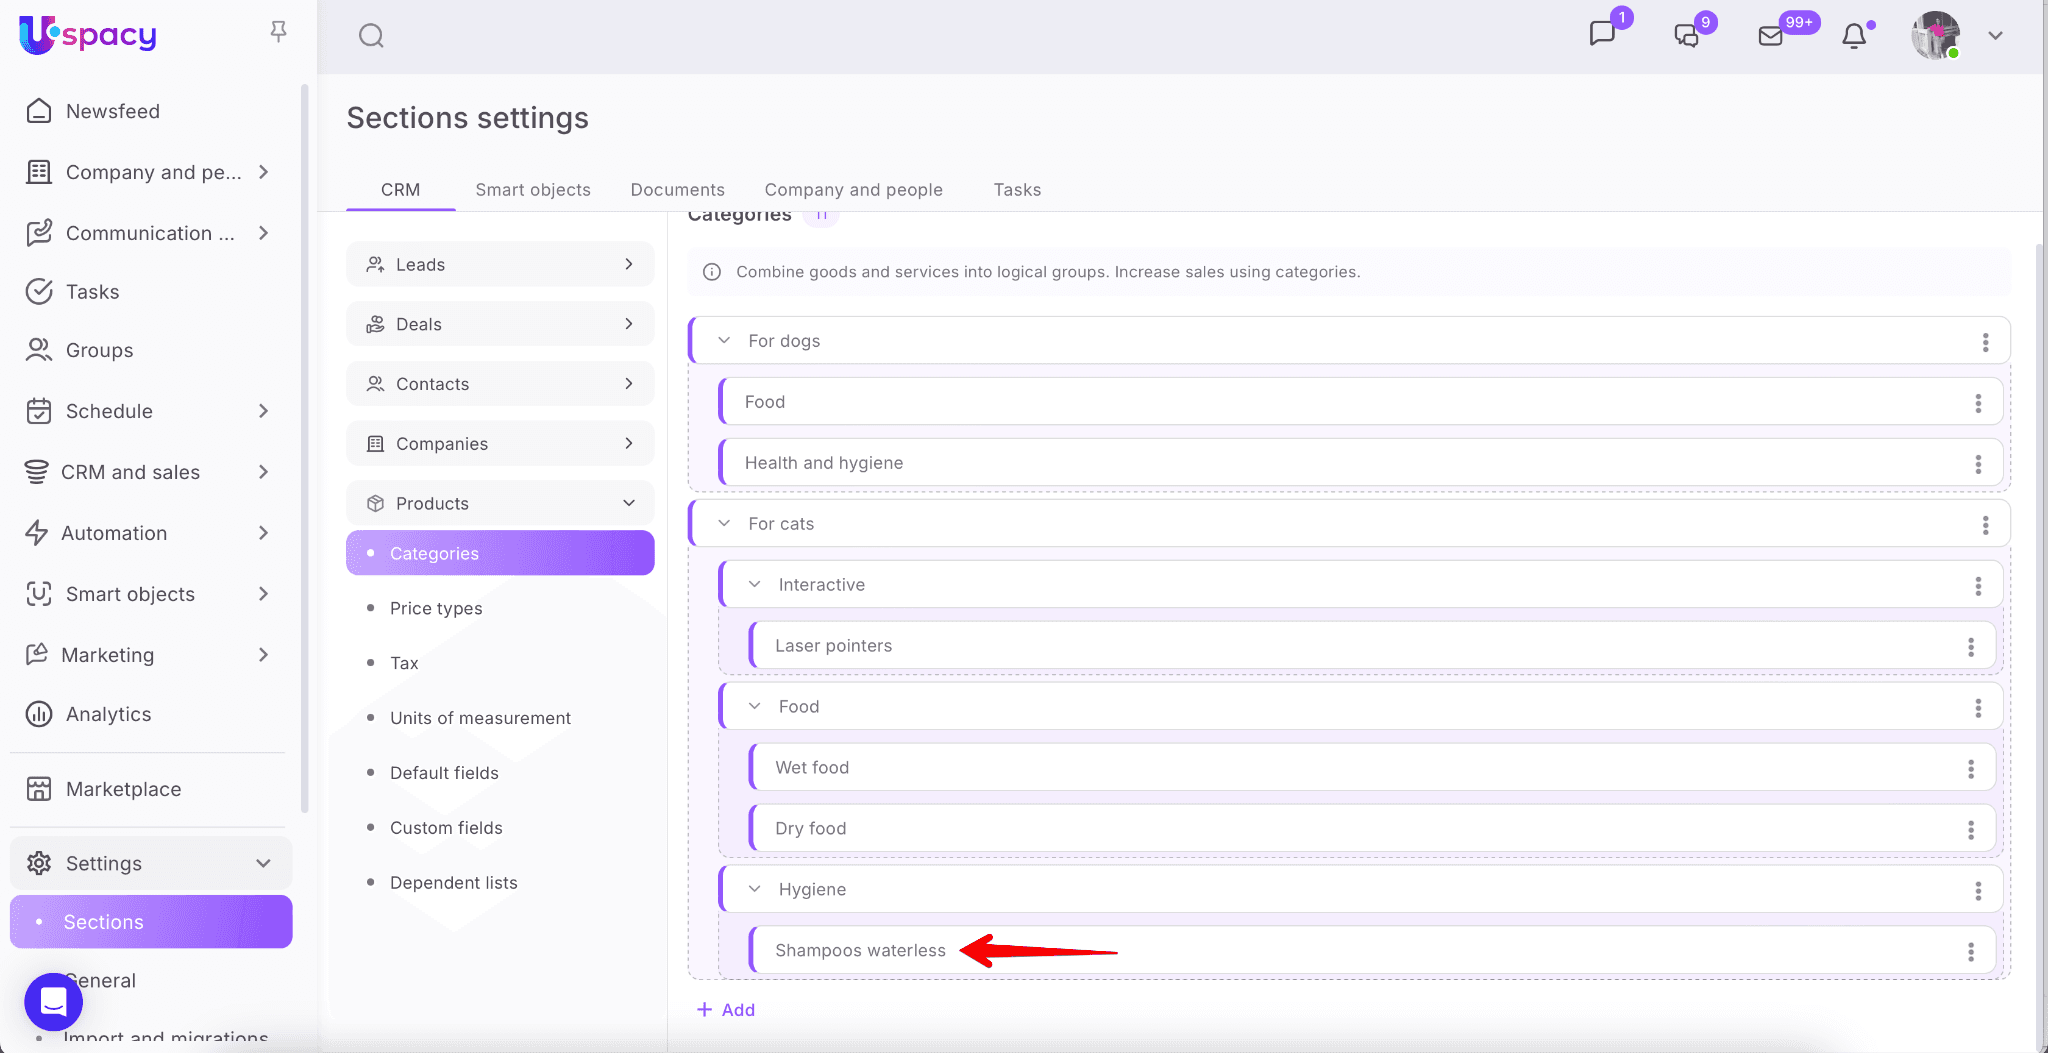Expand the Leads settings section

[628, 264]
